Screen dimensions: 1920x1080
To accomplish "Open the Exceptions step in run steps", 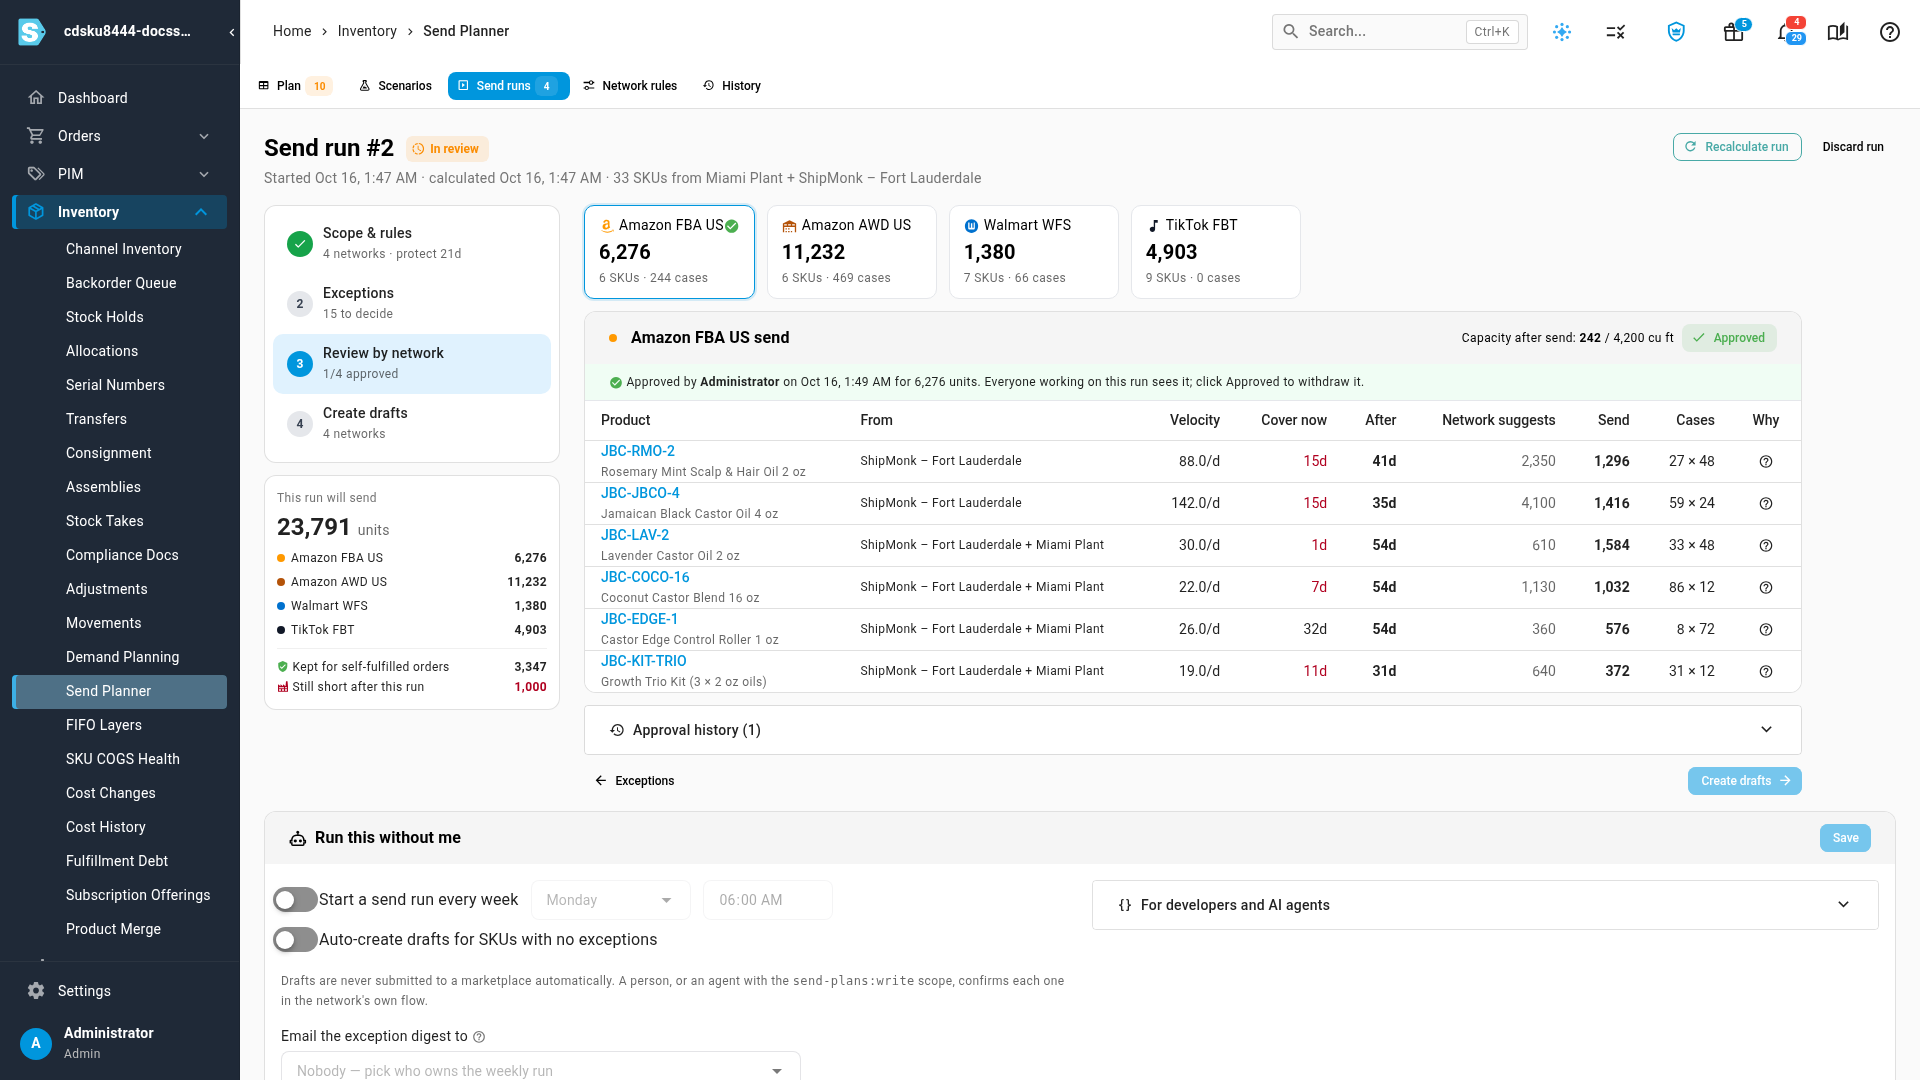I will 411,303.
